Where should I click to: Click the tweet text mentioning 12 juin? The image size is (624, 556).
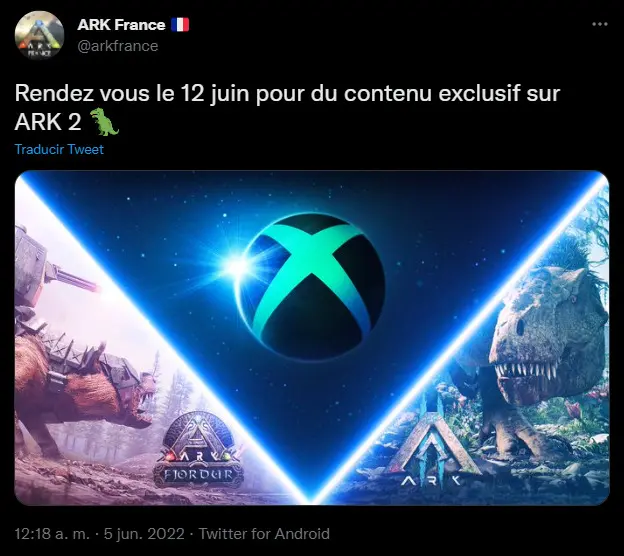(287, 94)
